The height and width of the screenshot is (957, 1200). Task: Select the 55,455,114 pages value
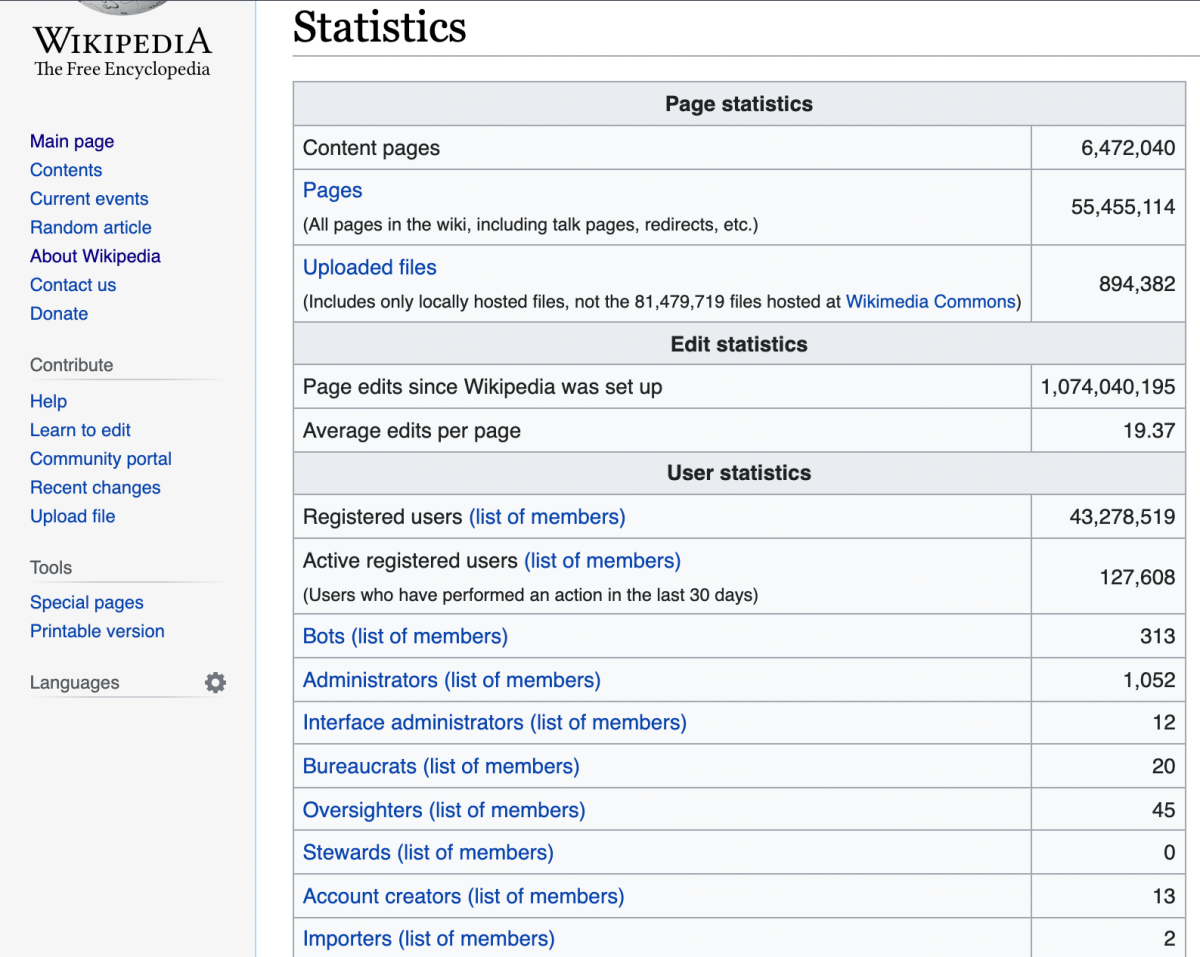click(1123, 207)
